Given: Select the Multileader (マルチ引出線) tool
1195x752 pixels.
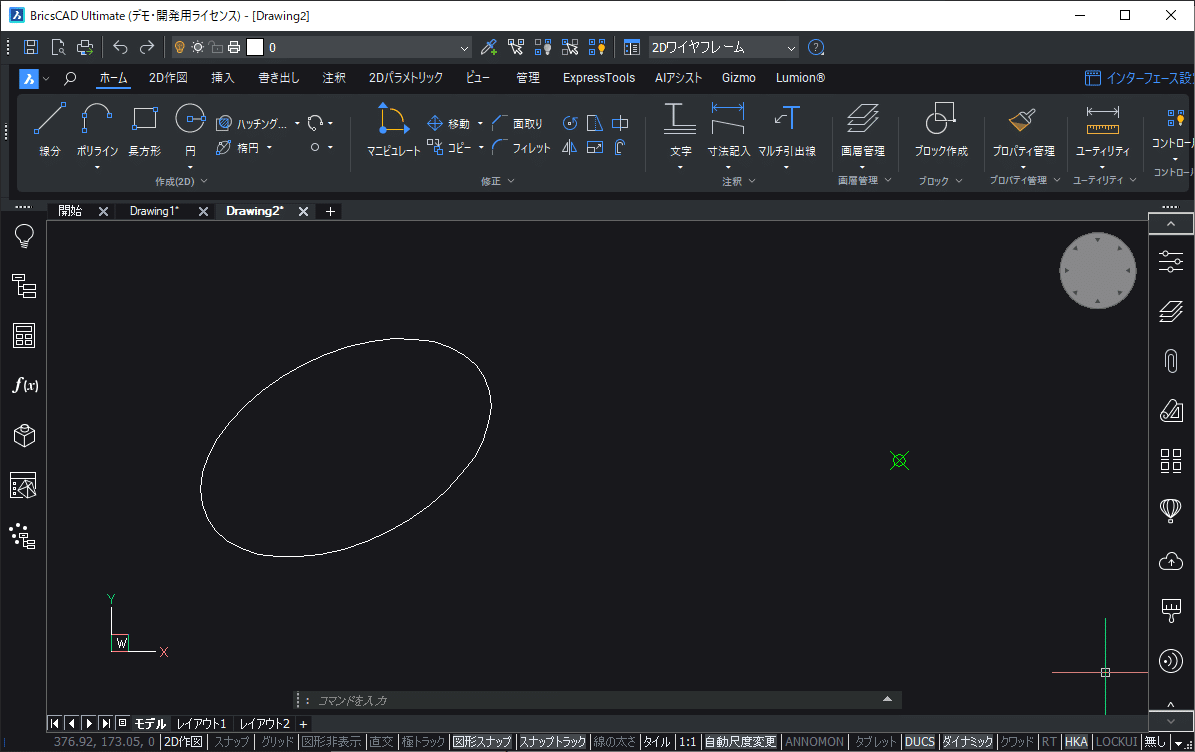Looking at the screenshot, I should [787, 129].
